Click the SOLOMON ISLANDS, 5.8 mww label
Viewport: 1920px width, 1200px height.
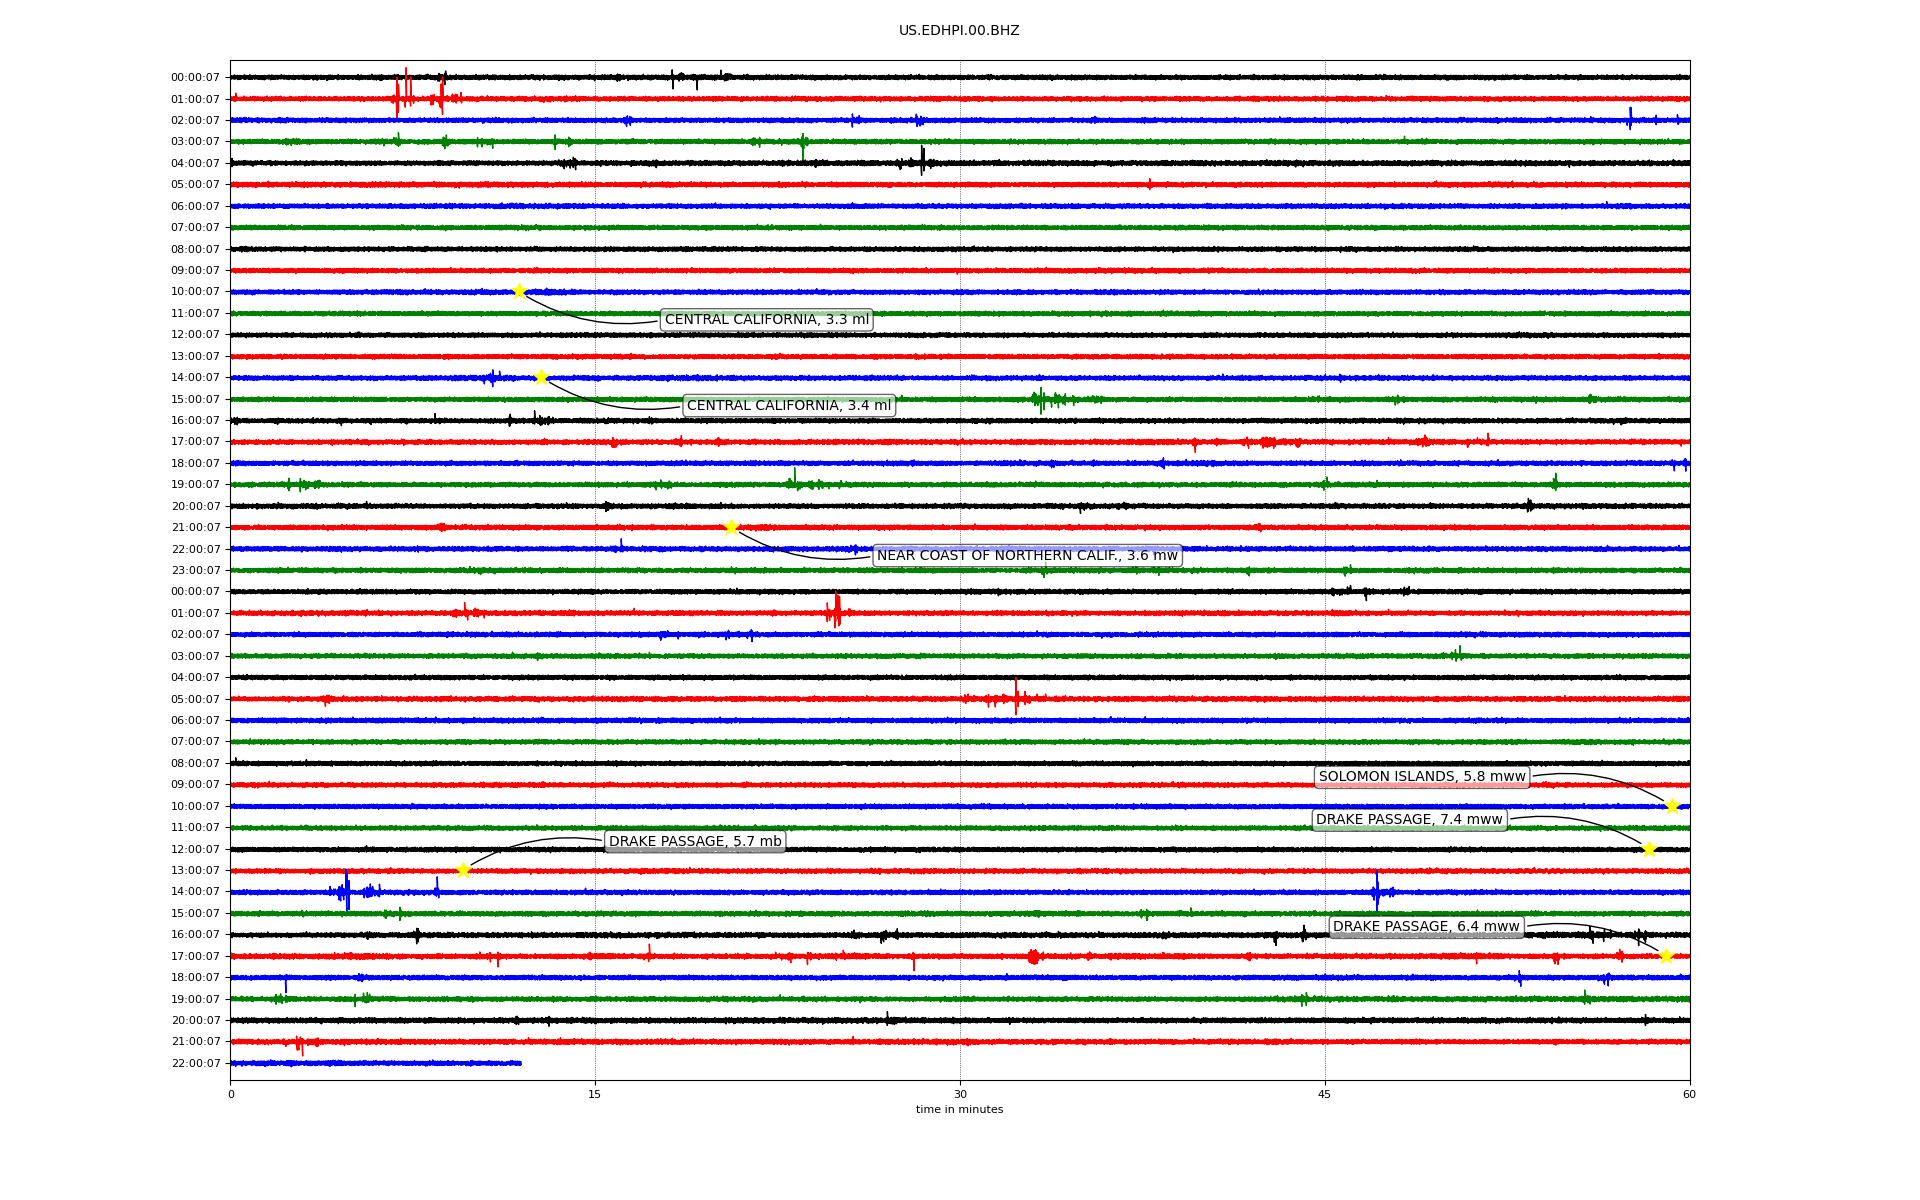click(1422, 777)
